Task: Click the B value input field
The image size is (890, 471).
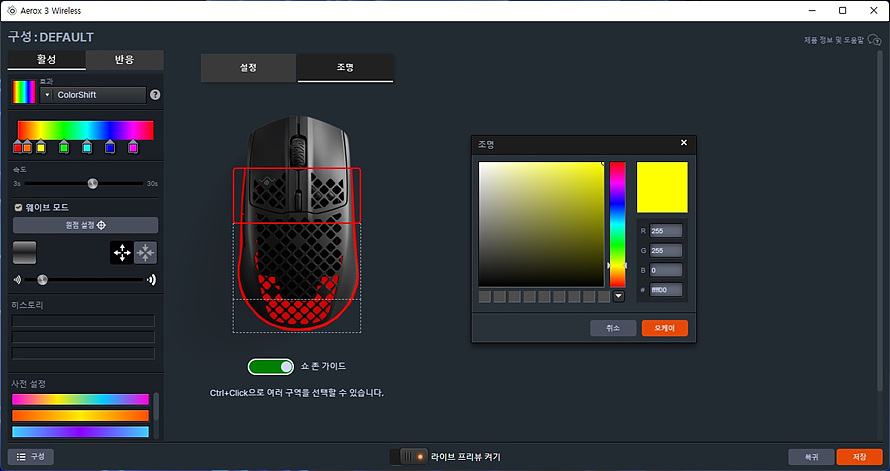Action: (666, 270)
